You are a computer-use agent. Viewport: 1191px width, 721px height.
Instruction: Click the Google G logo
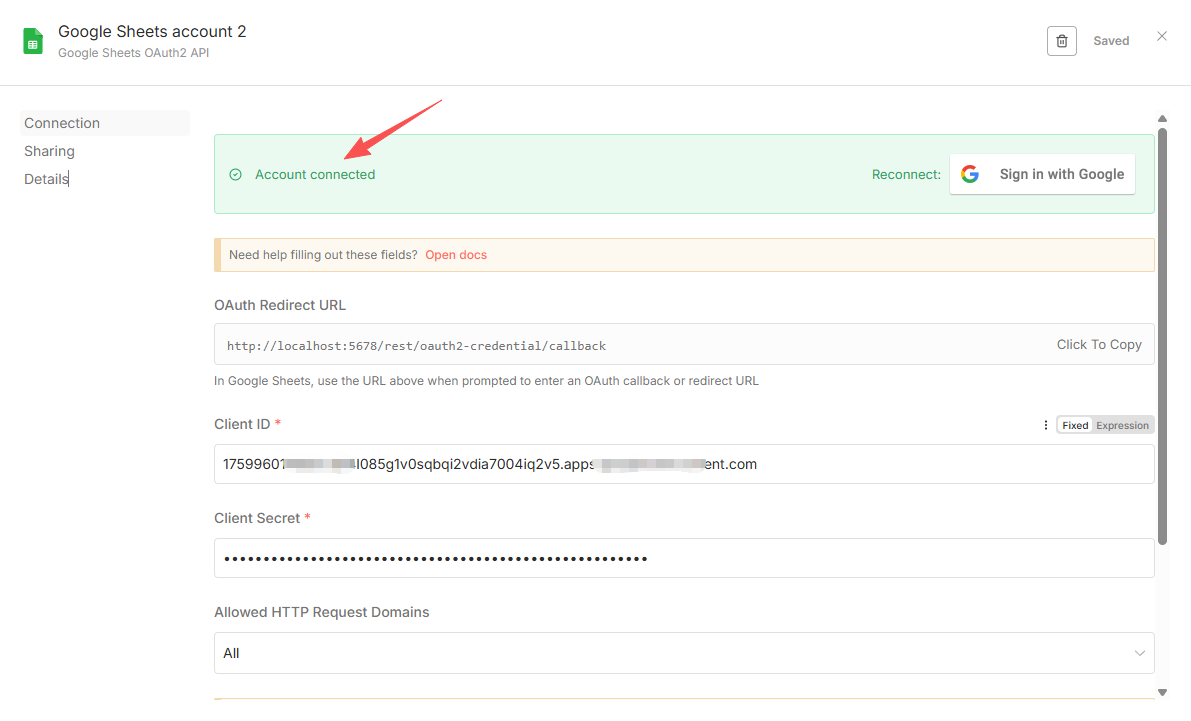pyautogui.click(x=969, y=174)
